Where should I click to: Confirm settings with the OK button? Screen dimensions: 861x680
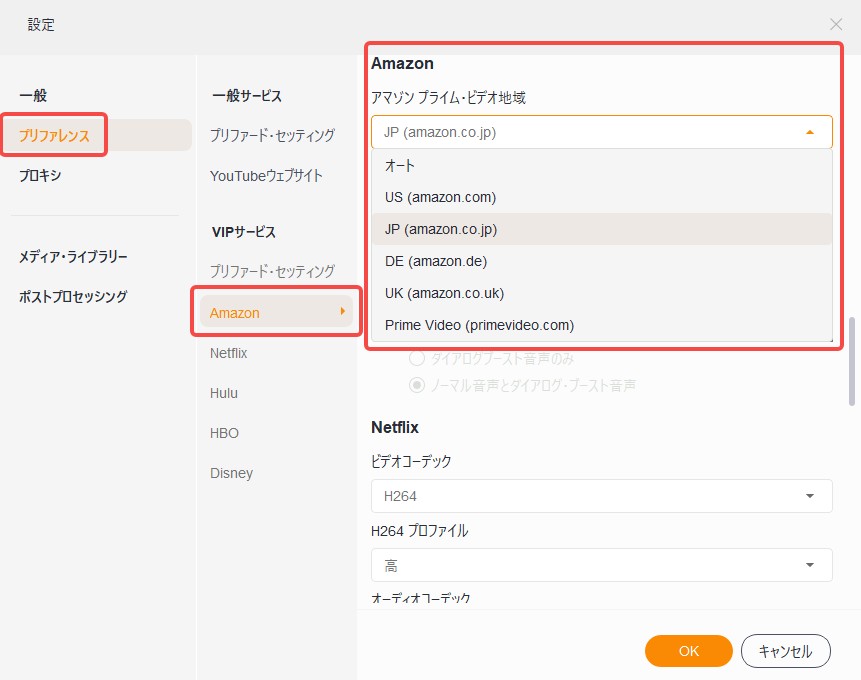[689, 651]
